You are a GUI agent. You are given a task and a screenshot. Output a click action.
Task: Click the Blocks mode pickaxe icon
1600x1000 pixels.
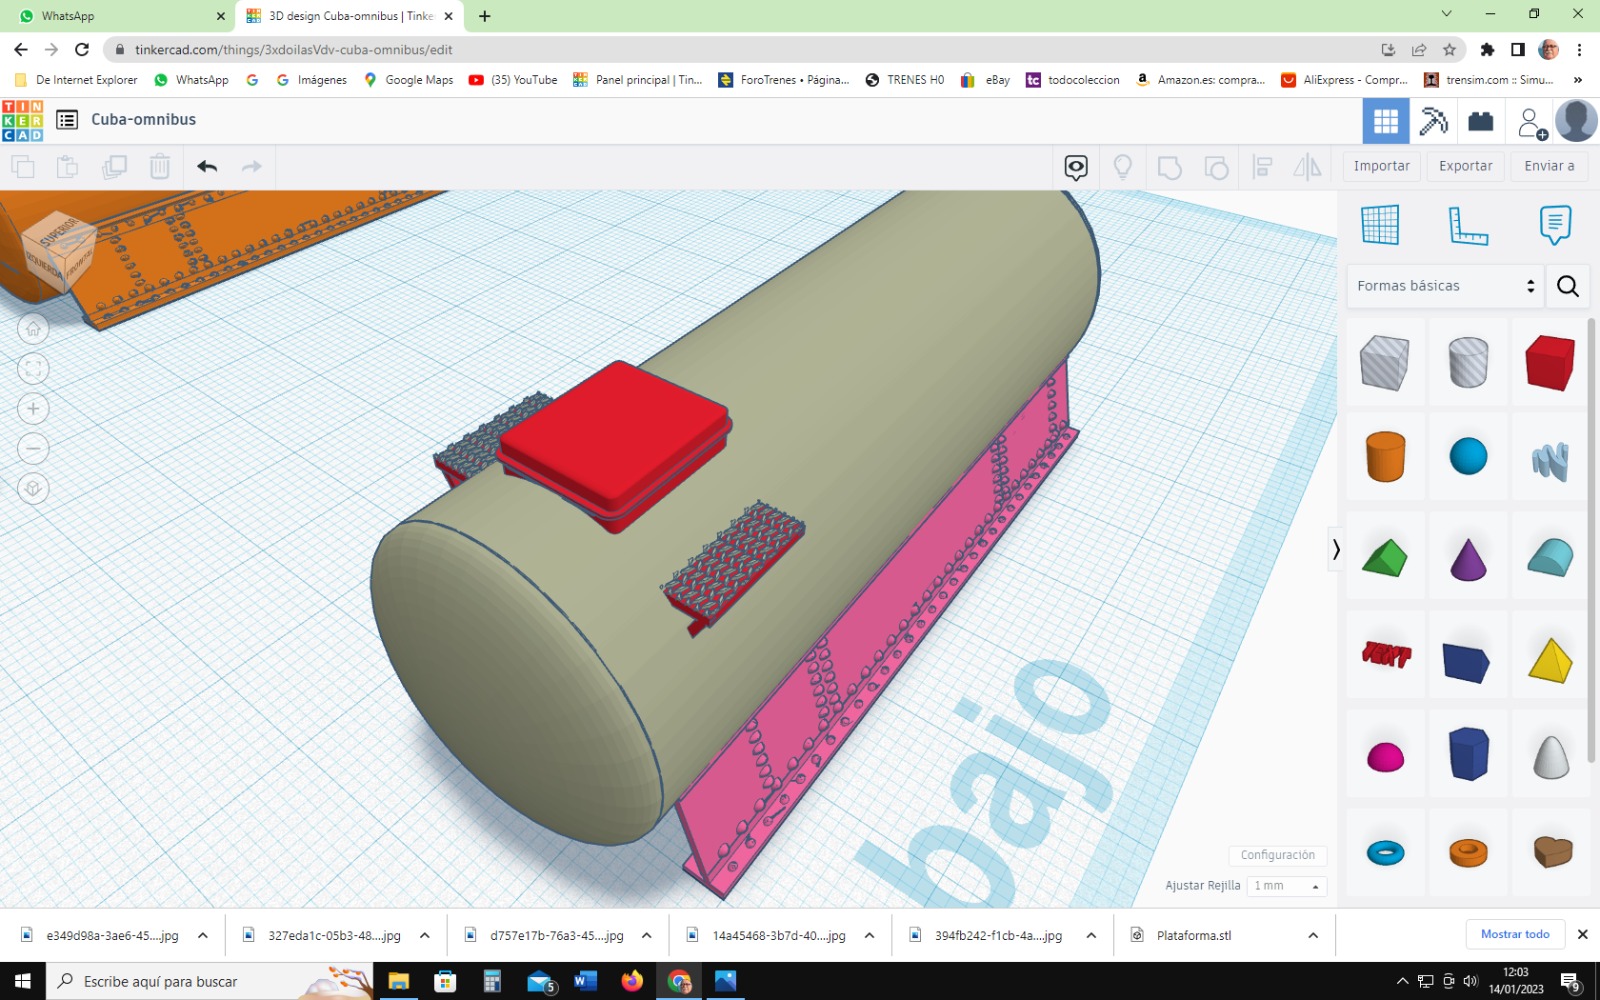pyautogui.click(x=1433, y=121)
